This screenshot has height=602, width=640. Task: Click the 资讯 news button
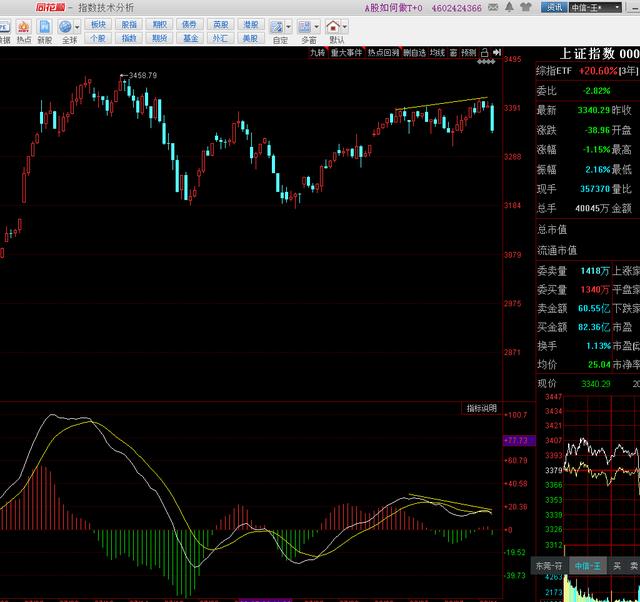[x=553, y=8]
